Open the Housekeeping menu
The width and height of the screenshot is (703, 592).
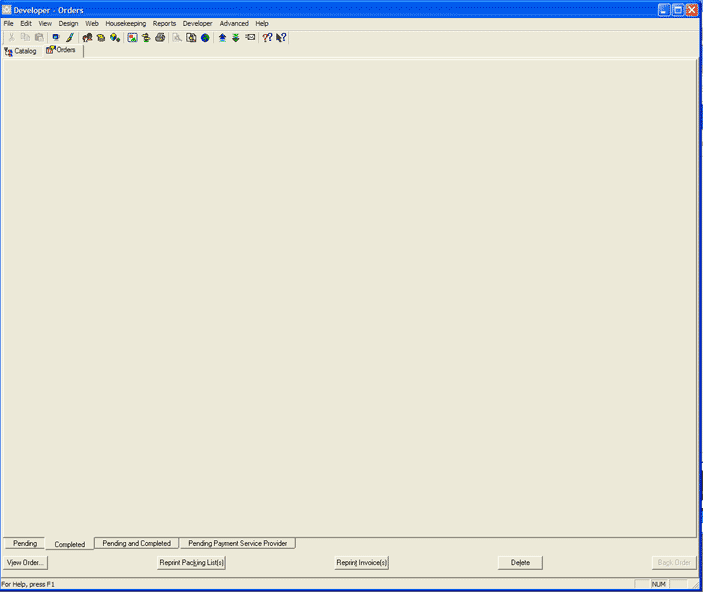point(125,23)
